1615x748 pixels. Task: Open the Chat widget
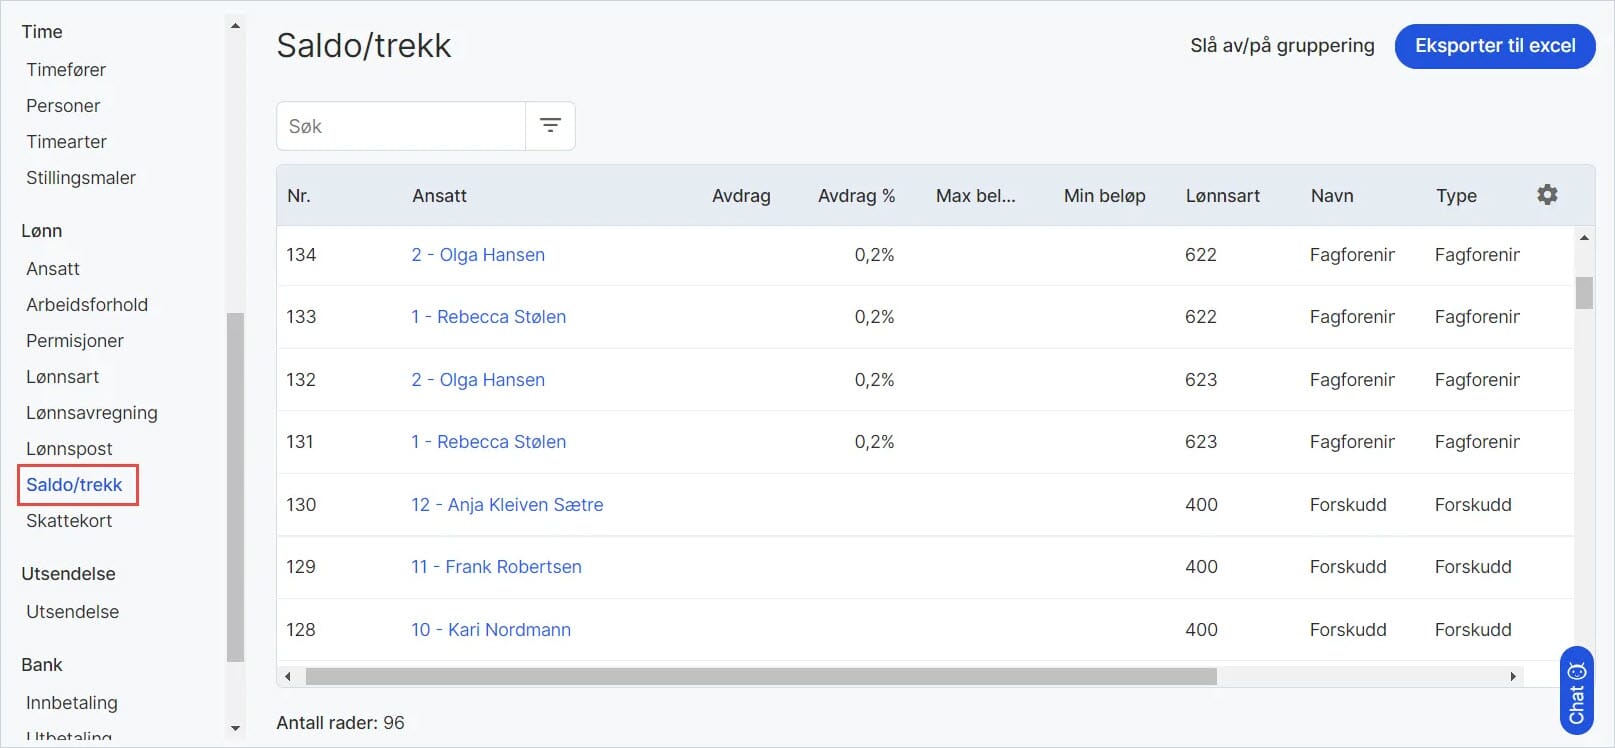point(1577,691)
